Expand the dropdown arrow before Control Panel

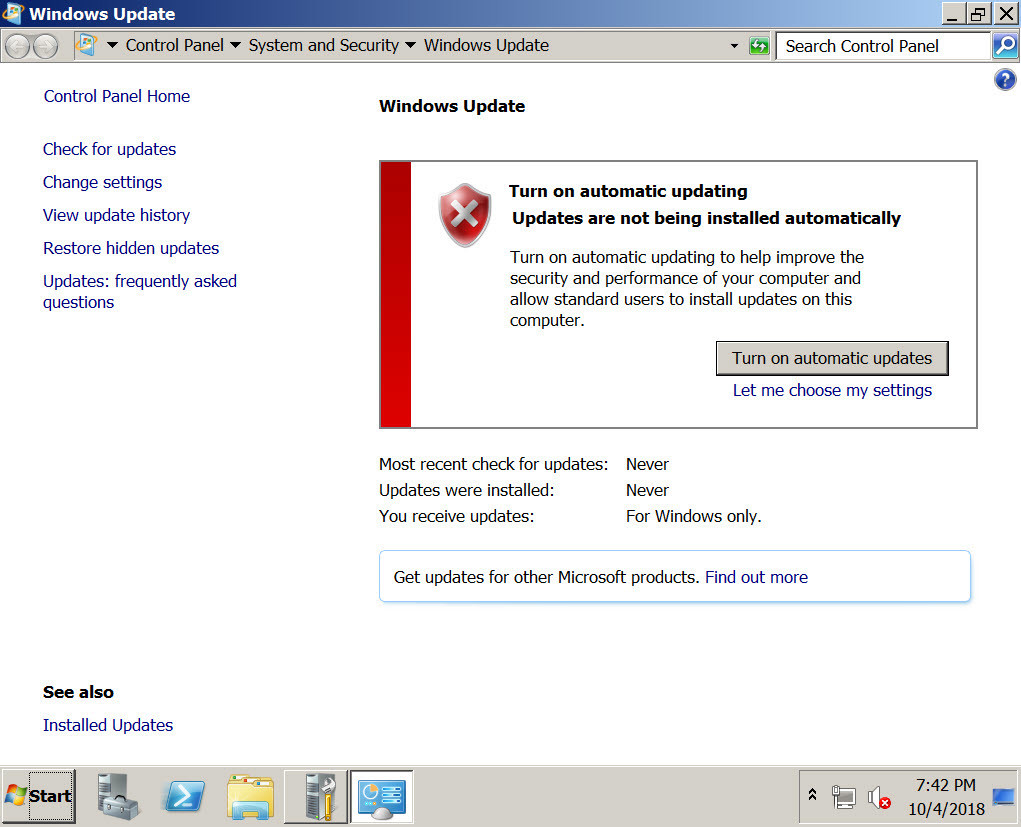[x=113, y=46]
